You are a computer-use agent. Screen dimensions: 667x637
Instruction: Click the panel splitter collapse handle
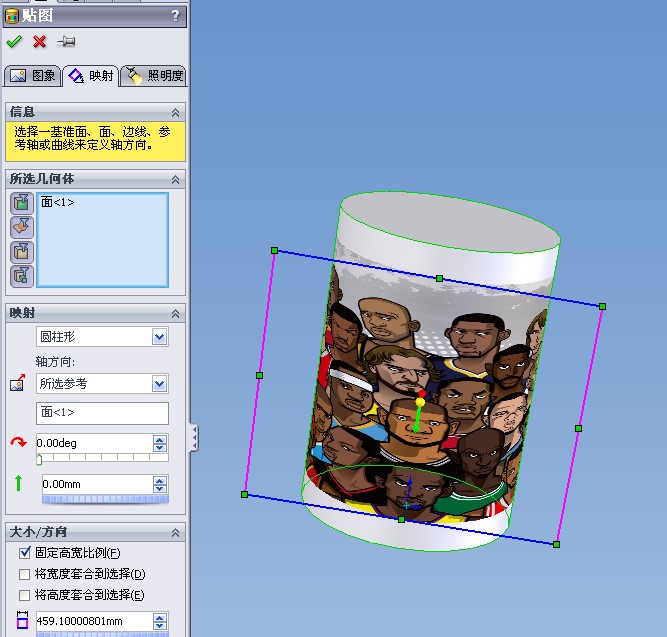tap(194, 437)
